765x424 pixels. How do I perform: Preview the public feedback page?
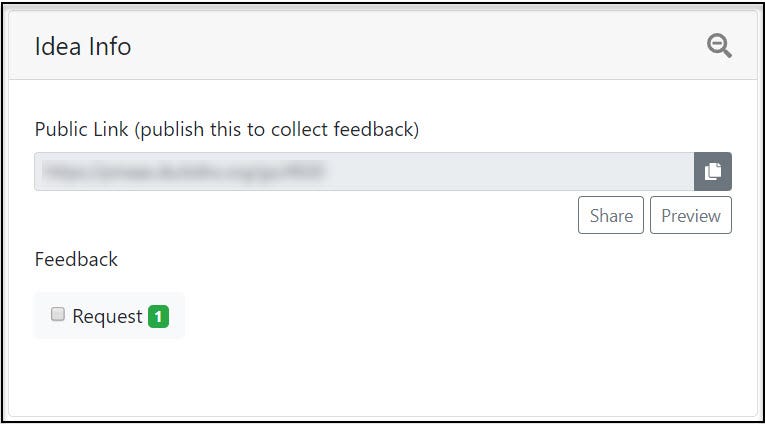691,215
